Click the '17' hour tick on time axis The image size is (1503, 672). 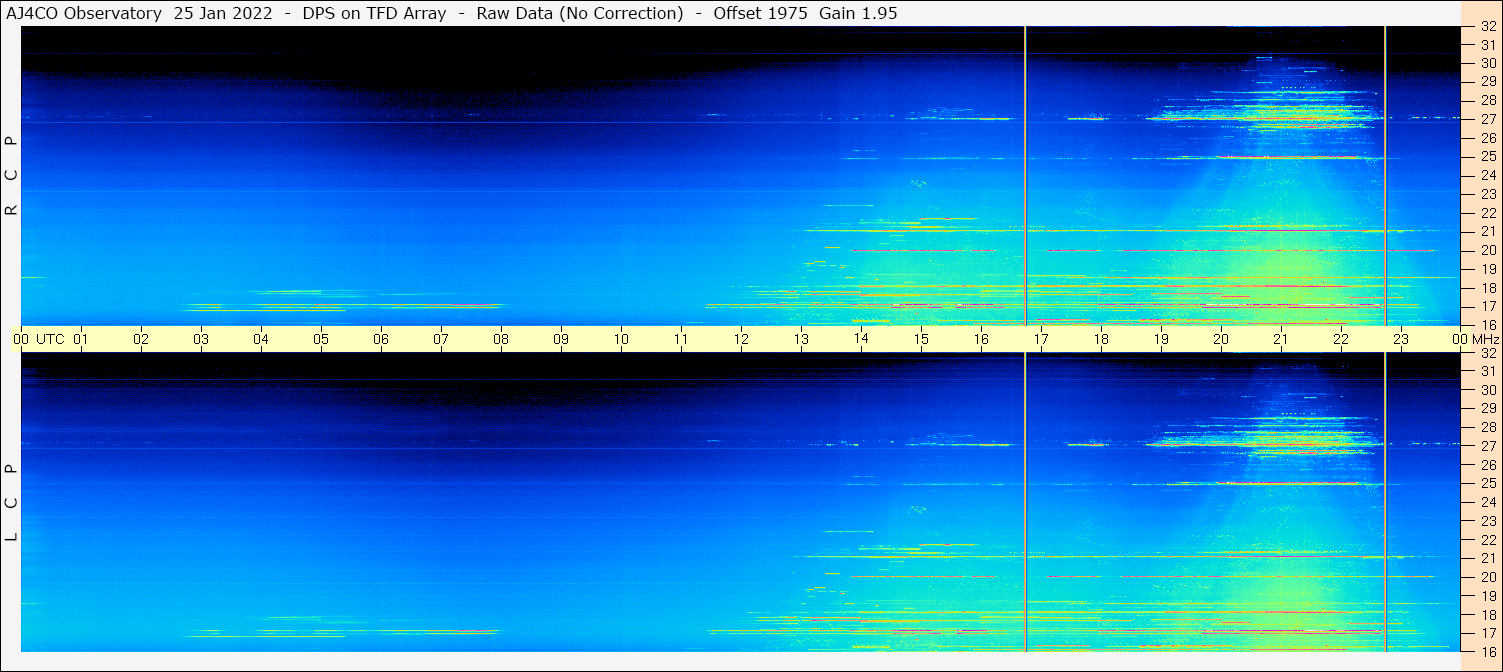1041,339
